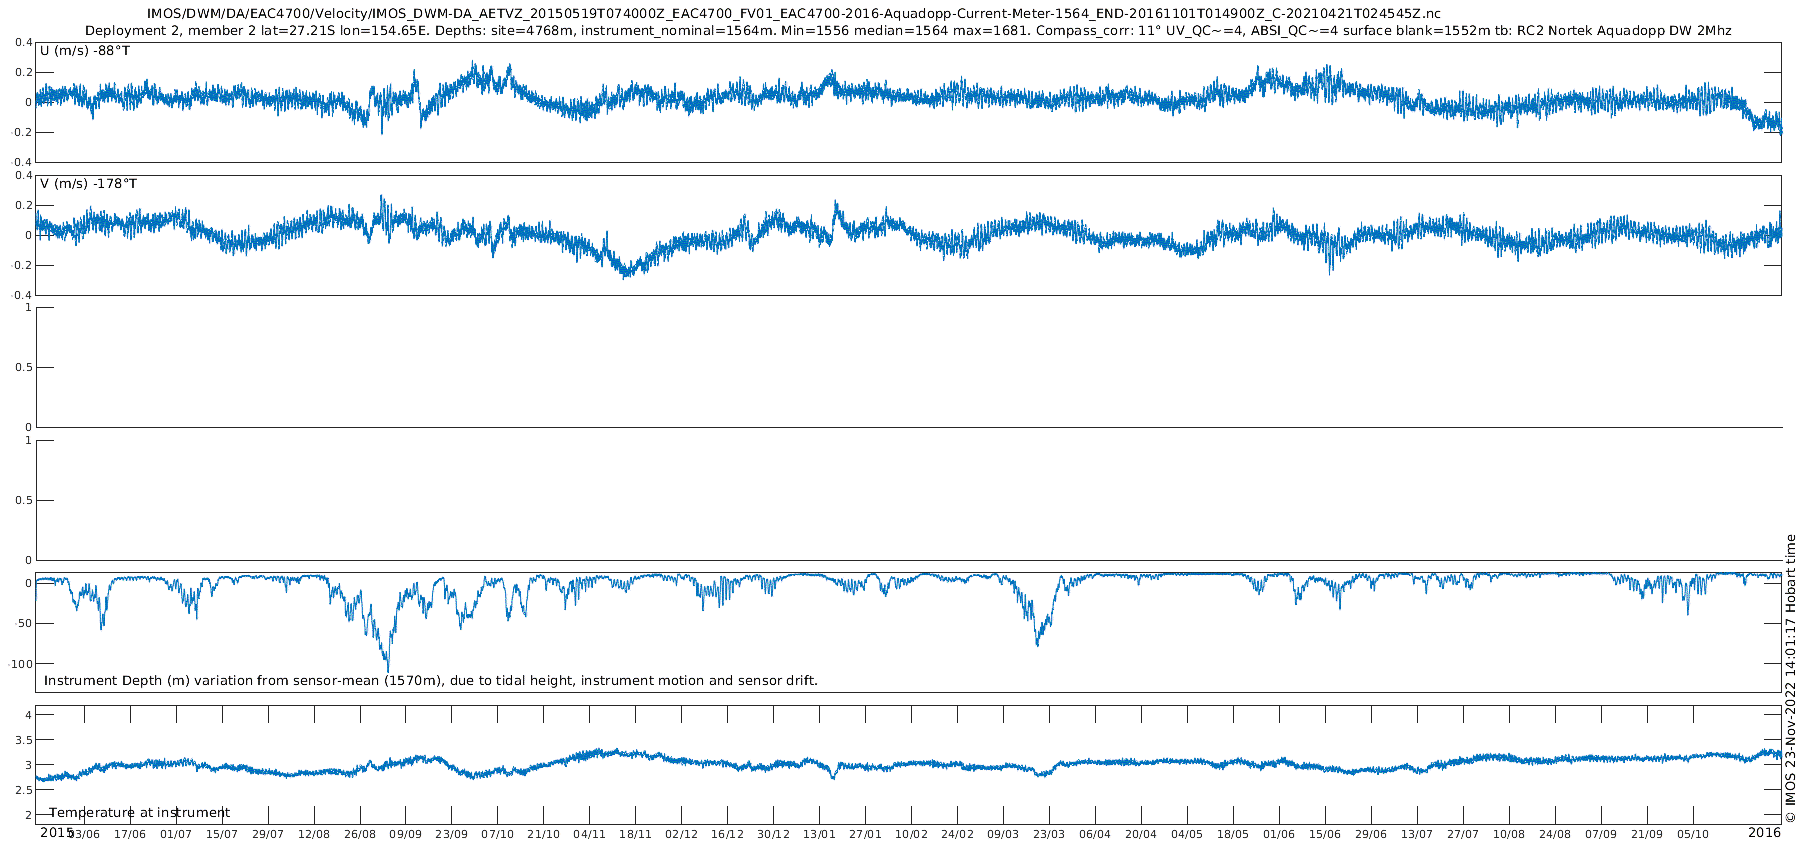Click the '50' tick on instrument depth axis
1800x850 pixels.
(x=25, y=624)
